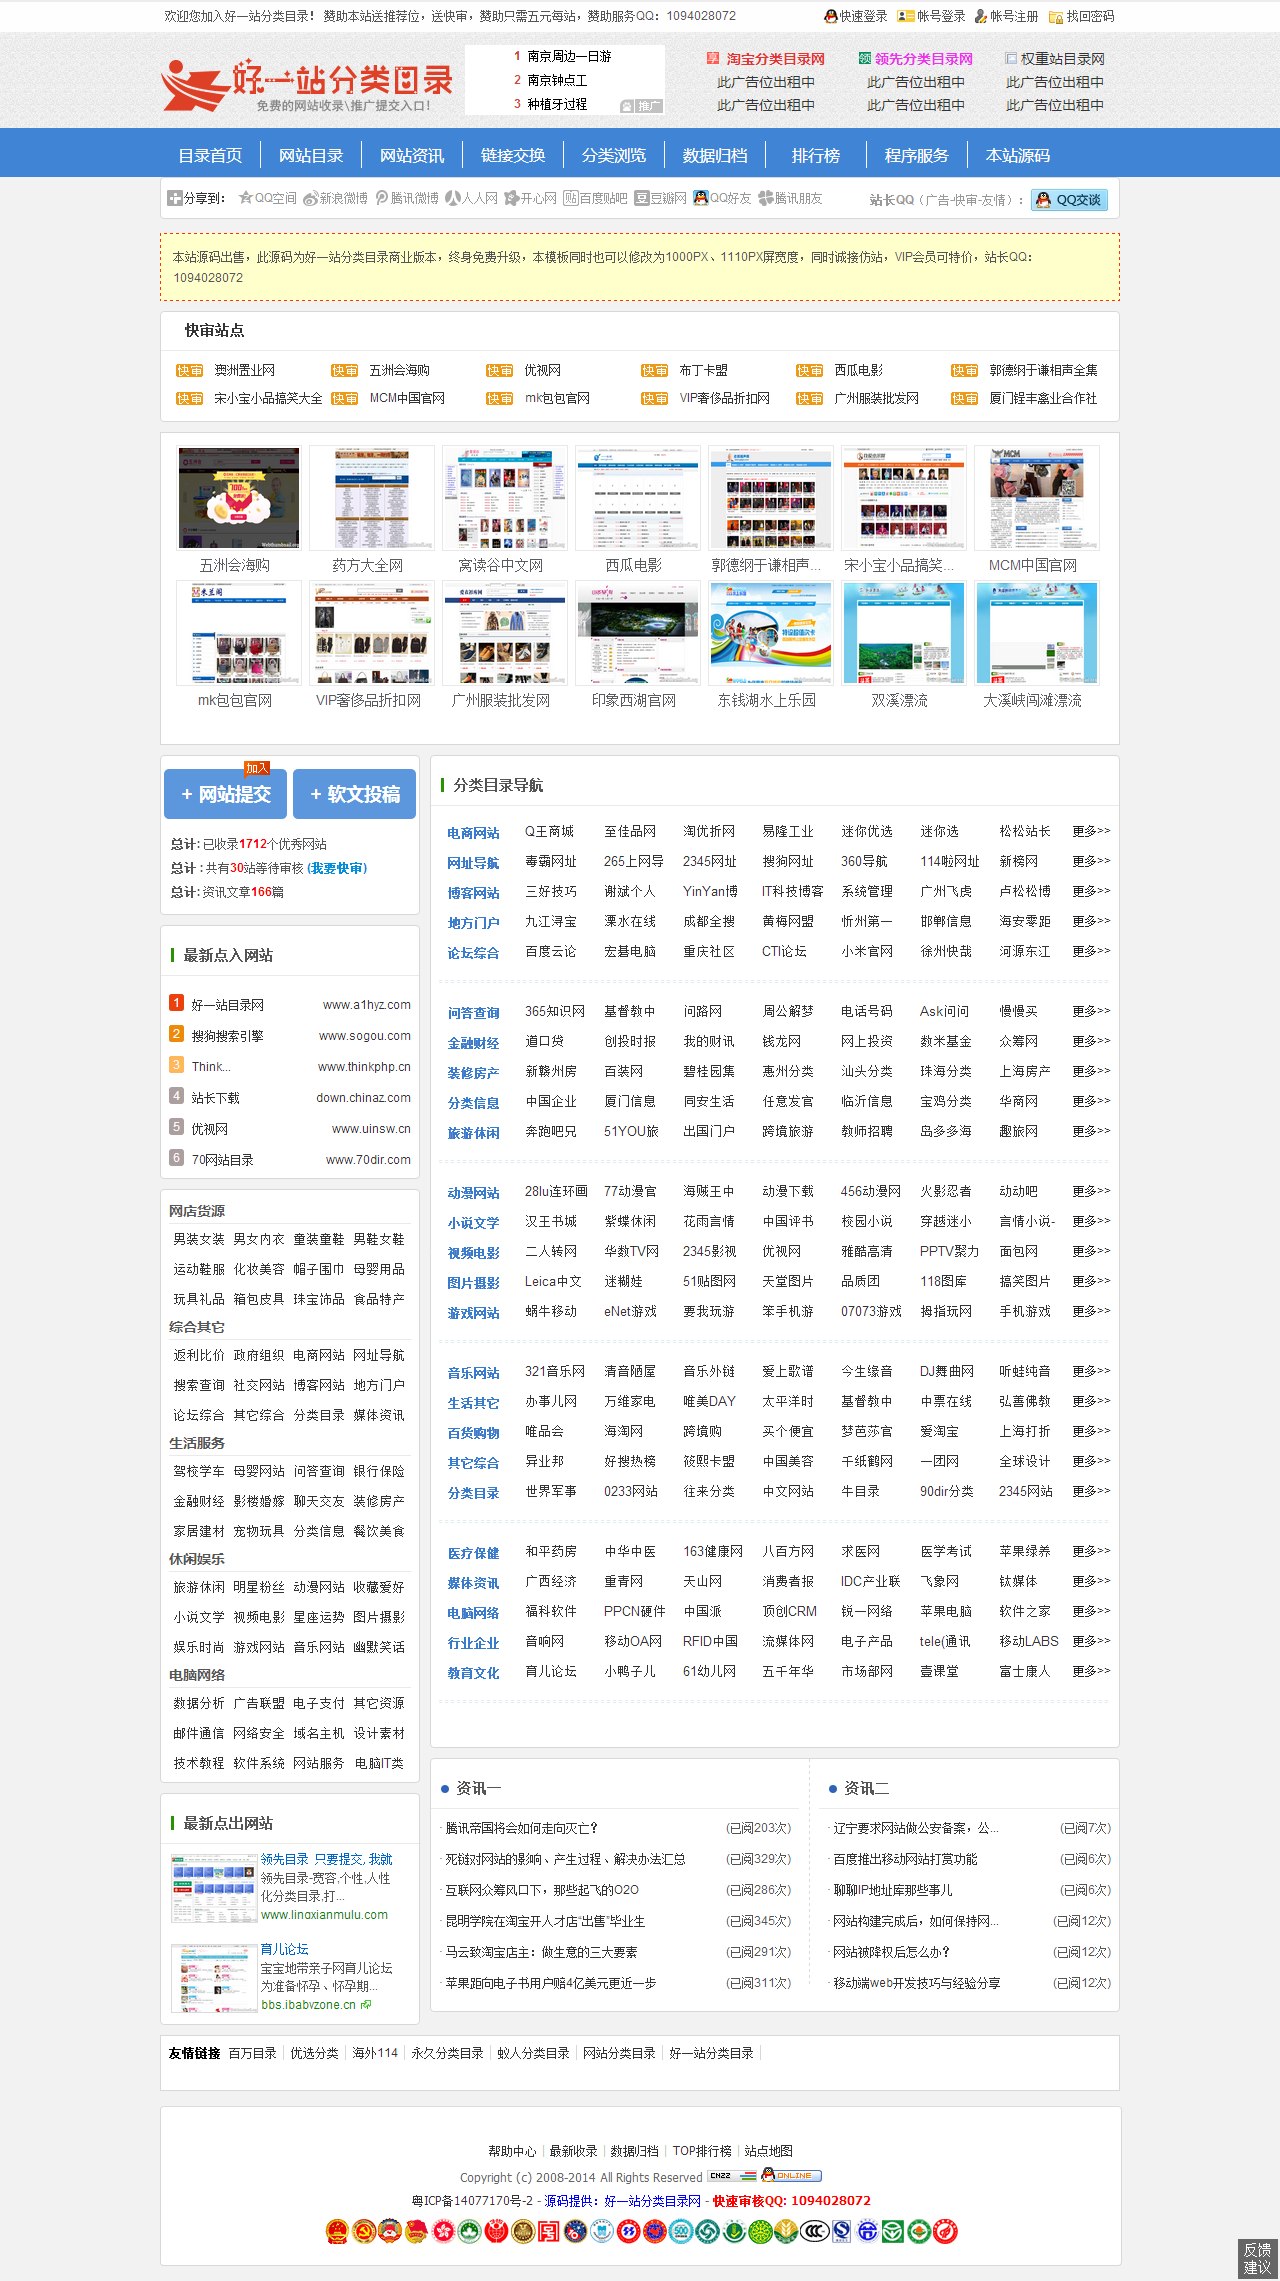Open the www.linqxianmulu.com link
1280x2281 pixels.
(324, 1915)
